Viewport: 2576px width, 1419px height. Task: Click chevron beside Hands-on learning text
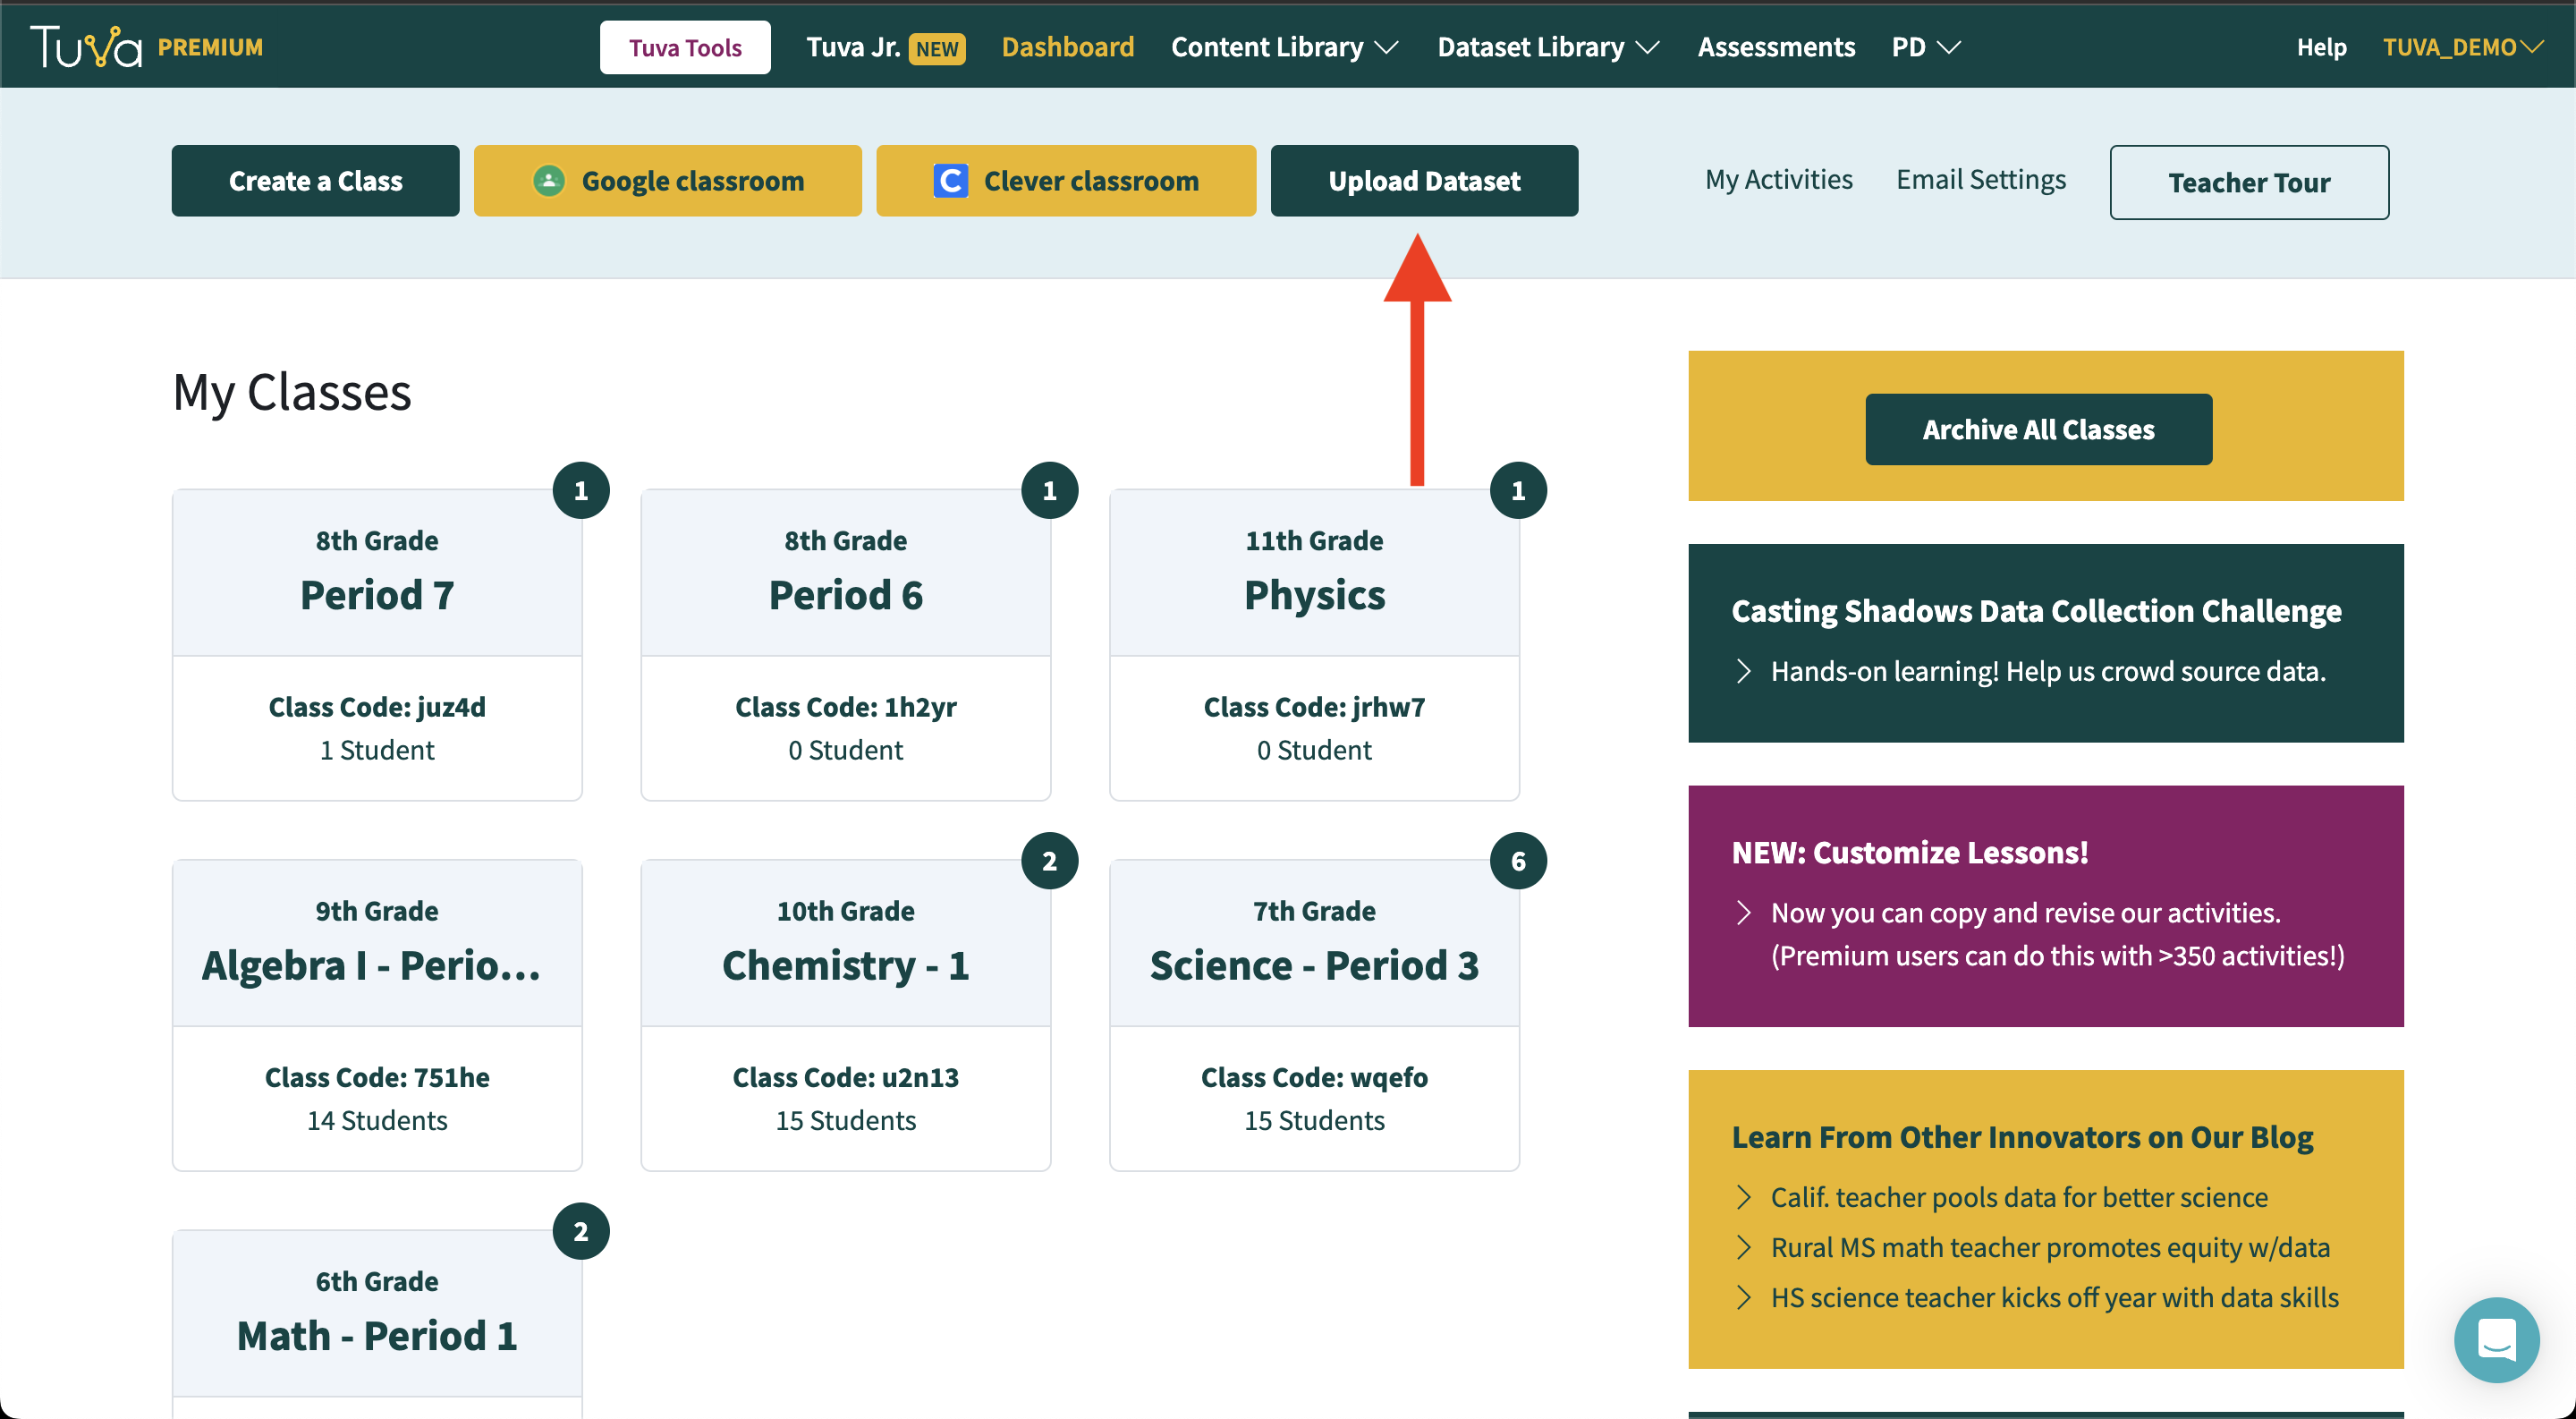[x=1744, y=671]
